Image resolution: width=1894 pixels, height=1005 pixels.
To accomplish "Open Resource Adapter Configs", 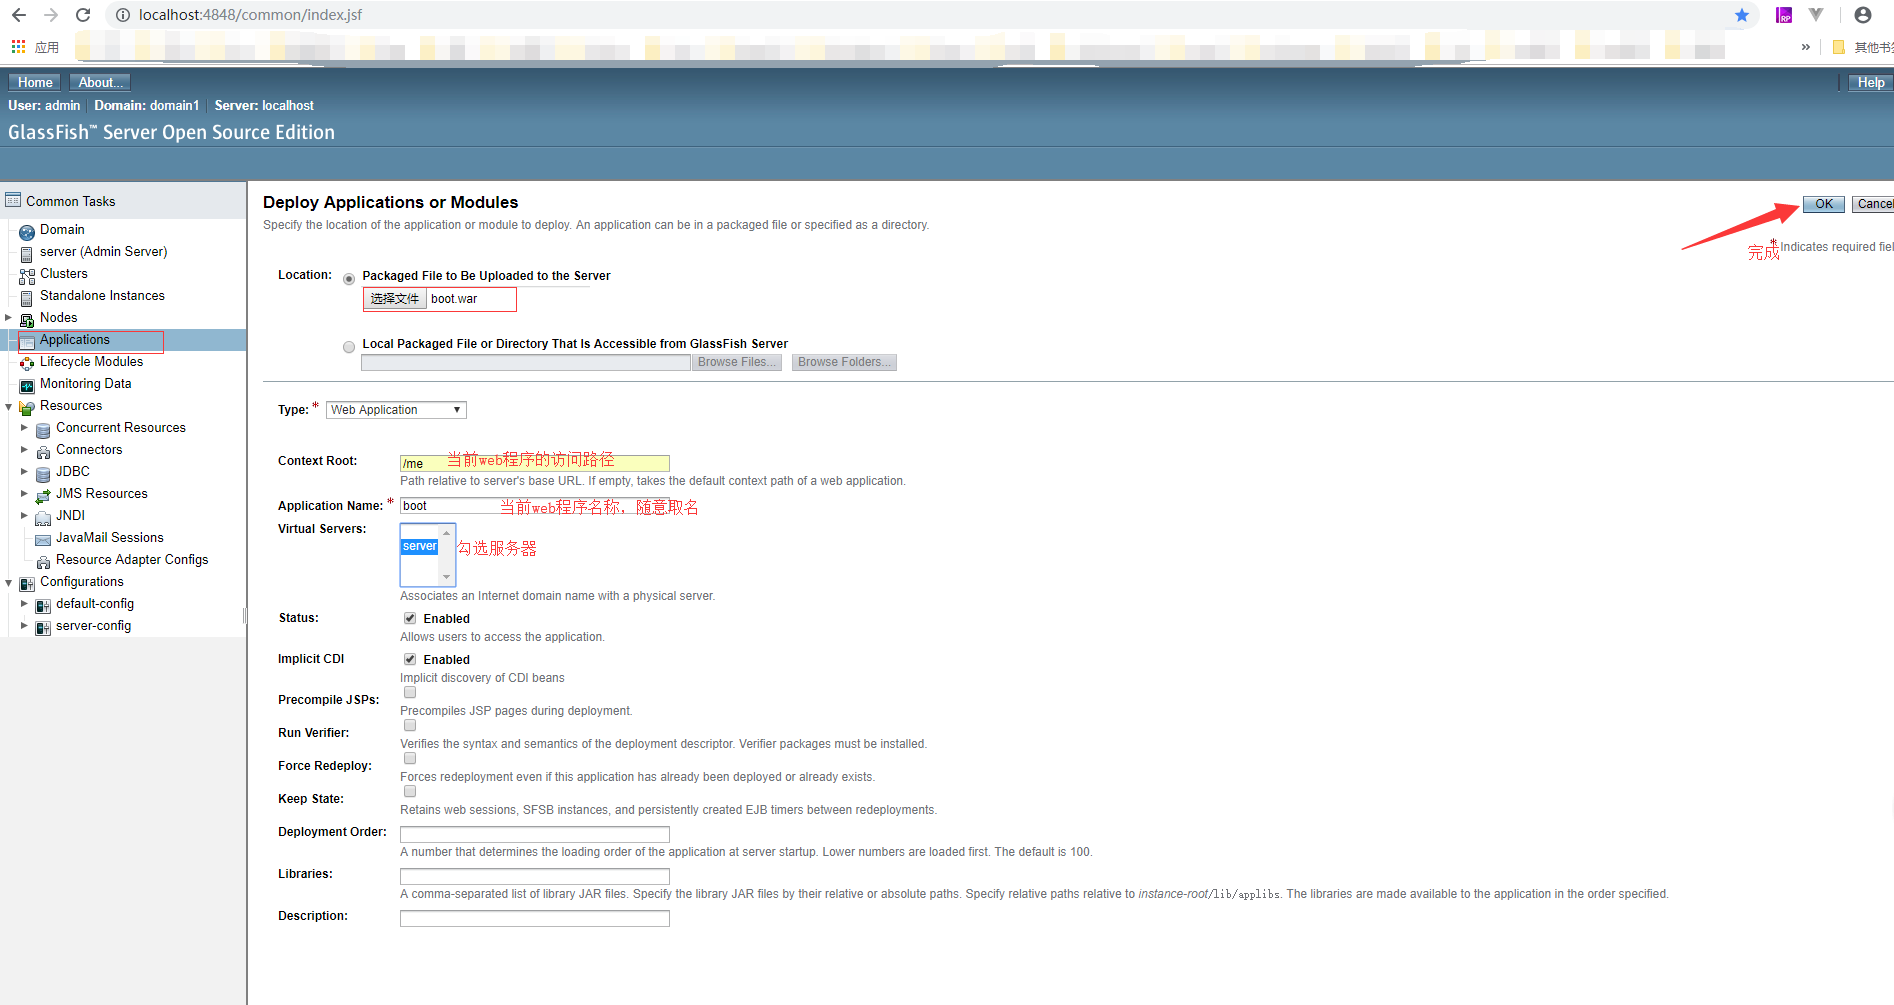I will (x=43, y=559).
